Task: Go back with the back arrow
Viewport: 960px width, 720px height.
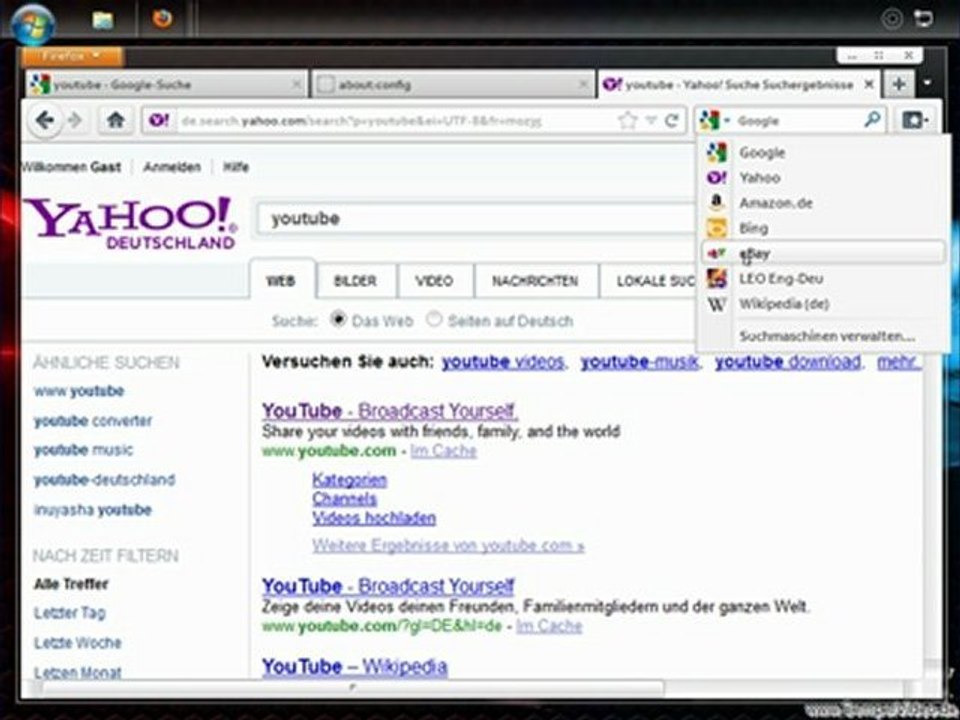Action: point(44,120)
